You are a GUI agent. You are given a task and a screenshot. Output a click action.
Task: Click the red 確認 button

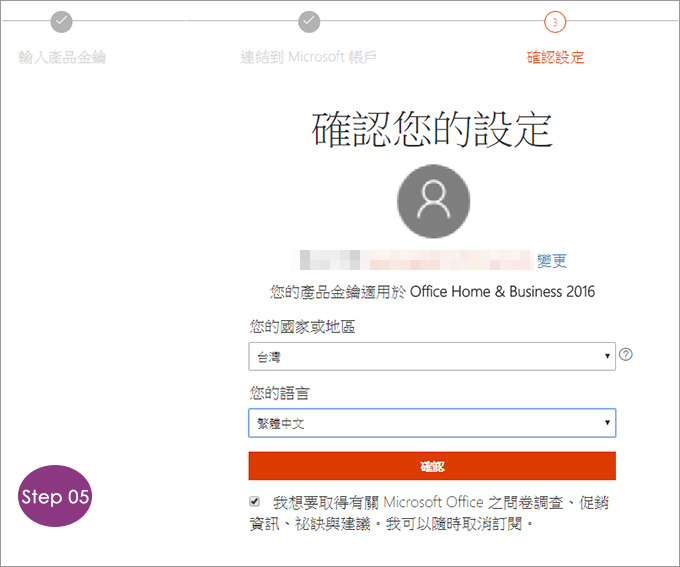[432, 466]
